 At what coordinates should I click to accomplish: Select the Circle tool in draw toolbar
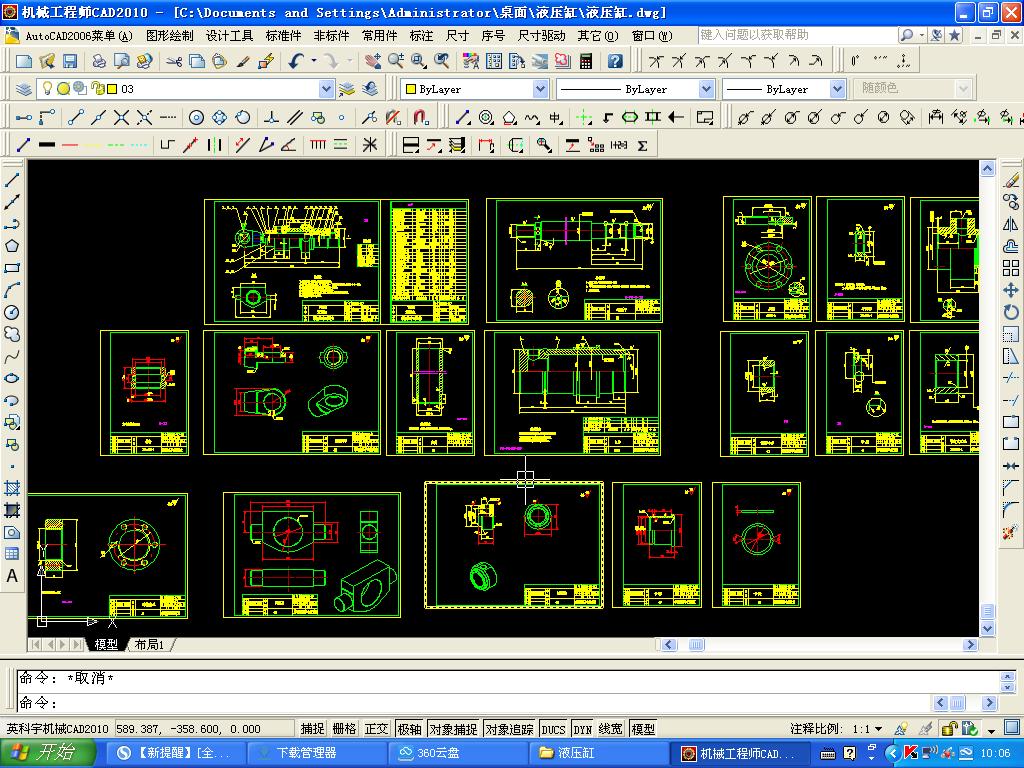click(x=12, y=312)
